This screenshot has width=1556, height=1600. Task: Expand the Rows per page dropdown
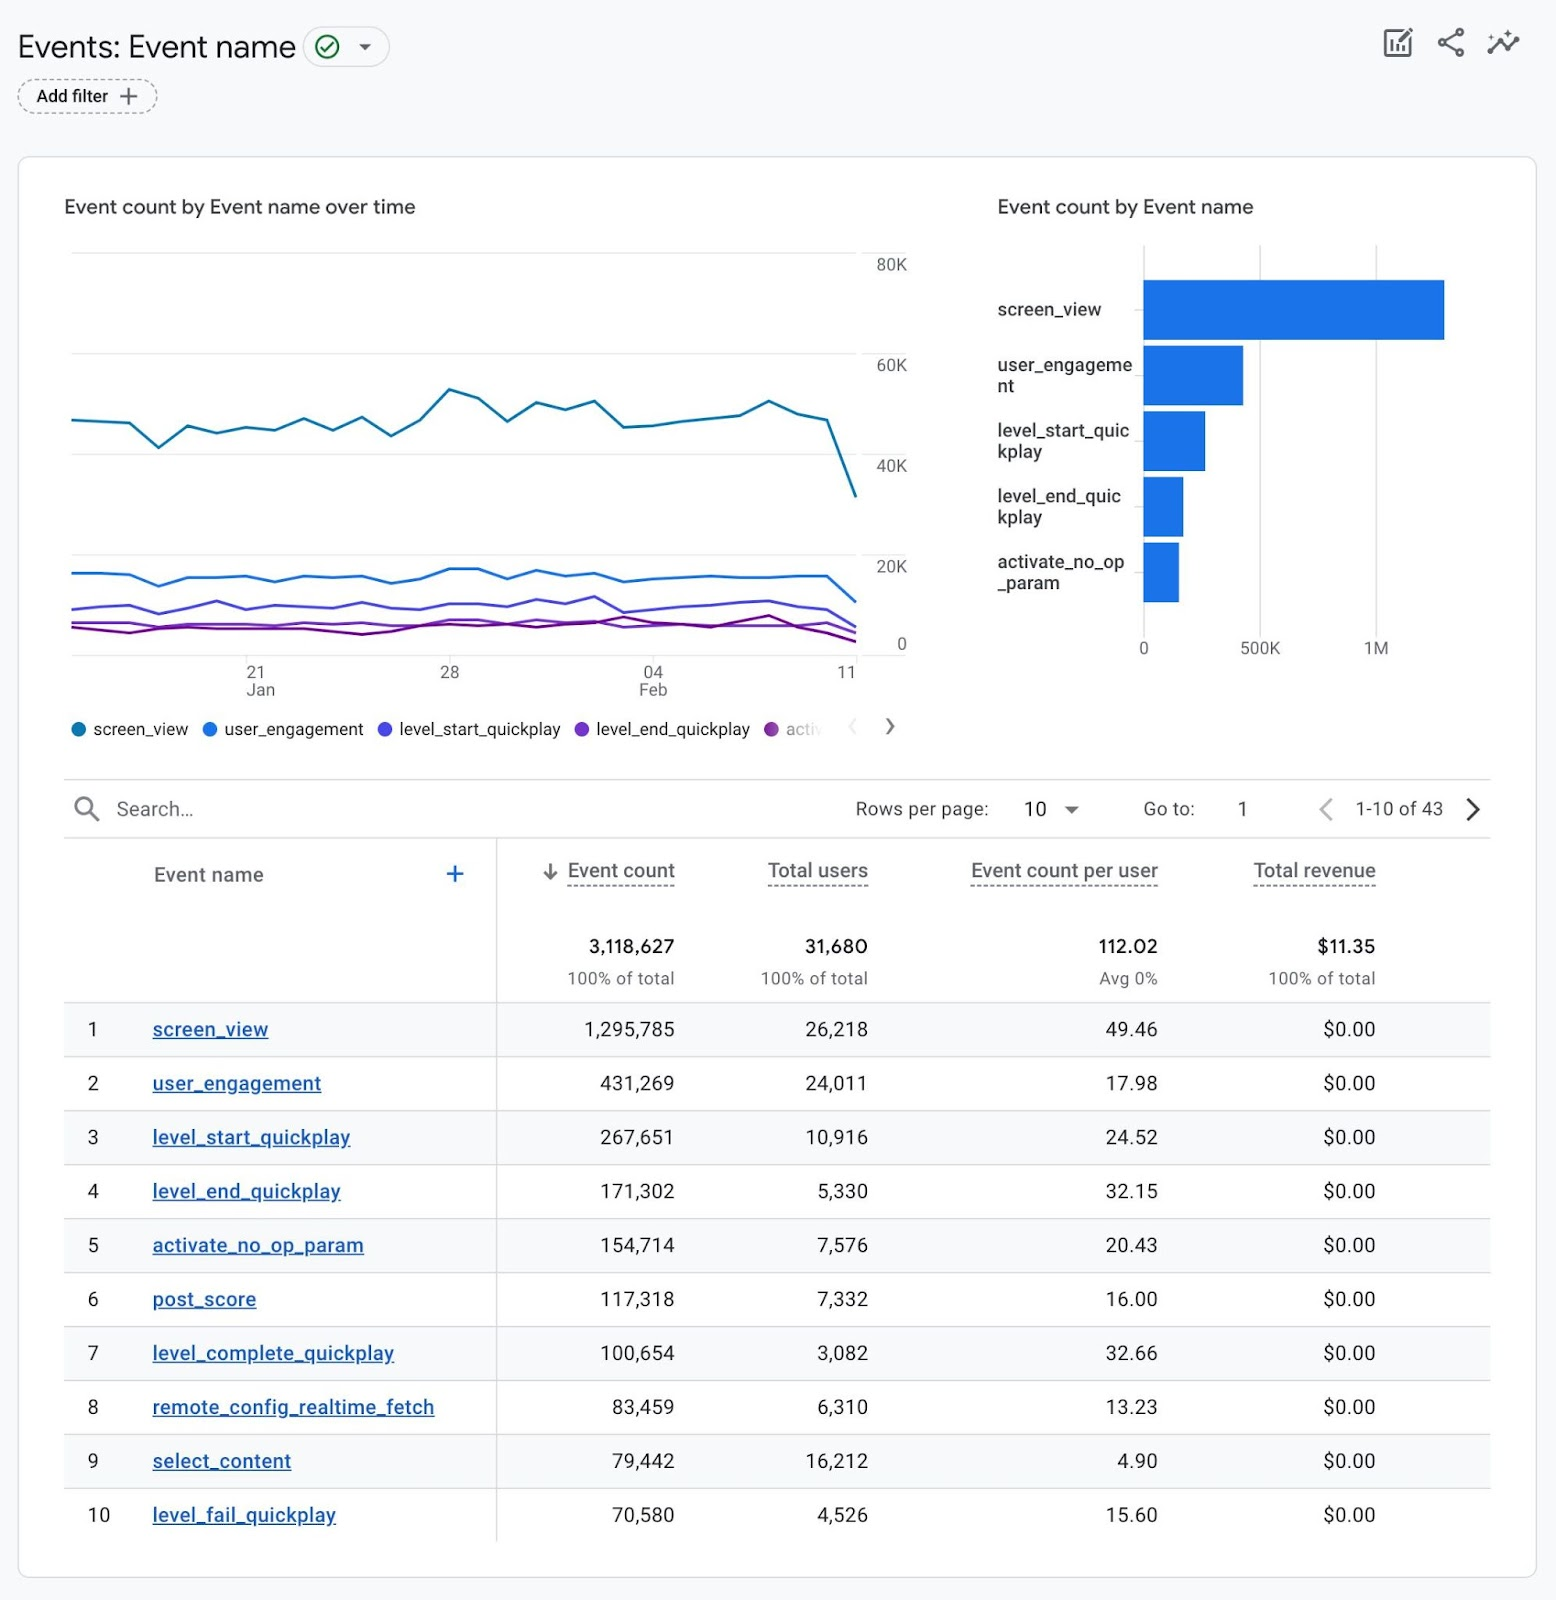point(1071,809)
